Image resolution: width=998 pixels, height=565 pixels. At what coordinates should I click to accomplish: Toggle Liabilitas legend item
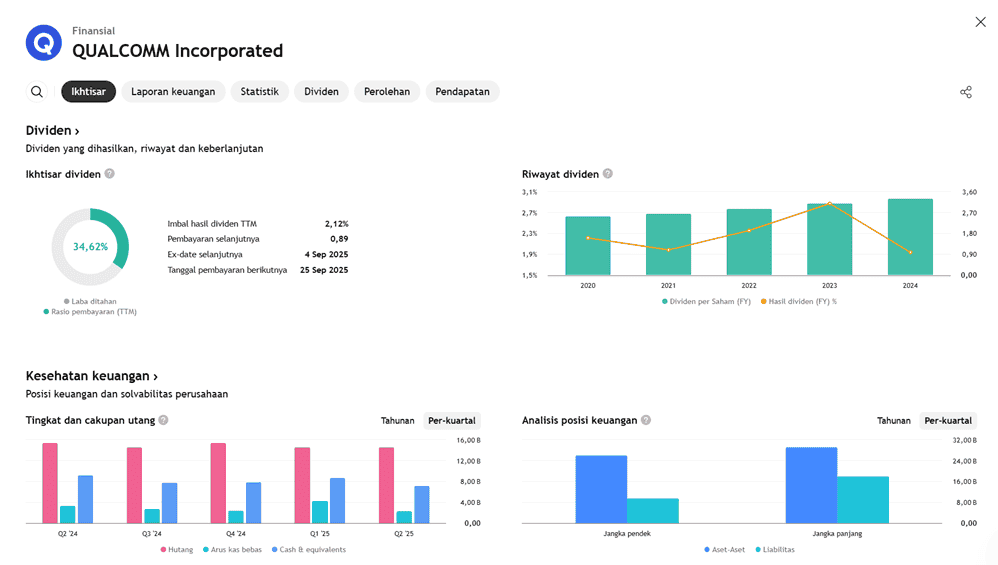pos(775,550)
